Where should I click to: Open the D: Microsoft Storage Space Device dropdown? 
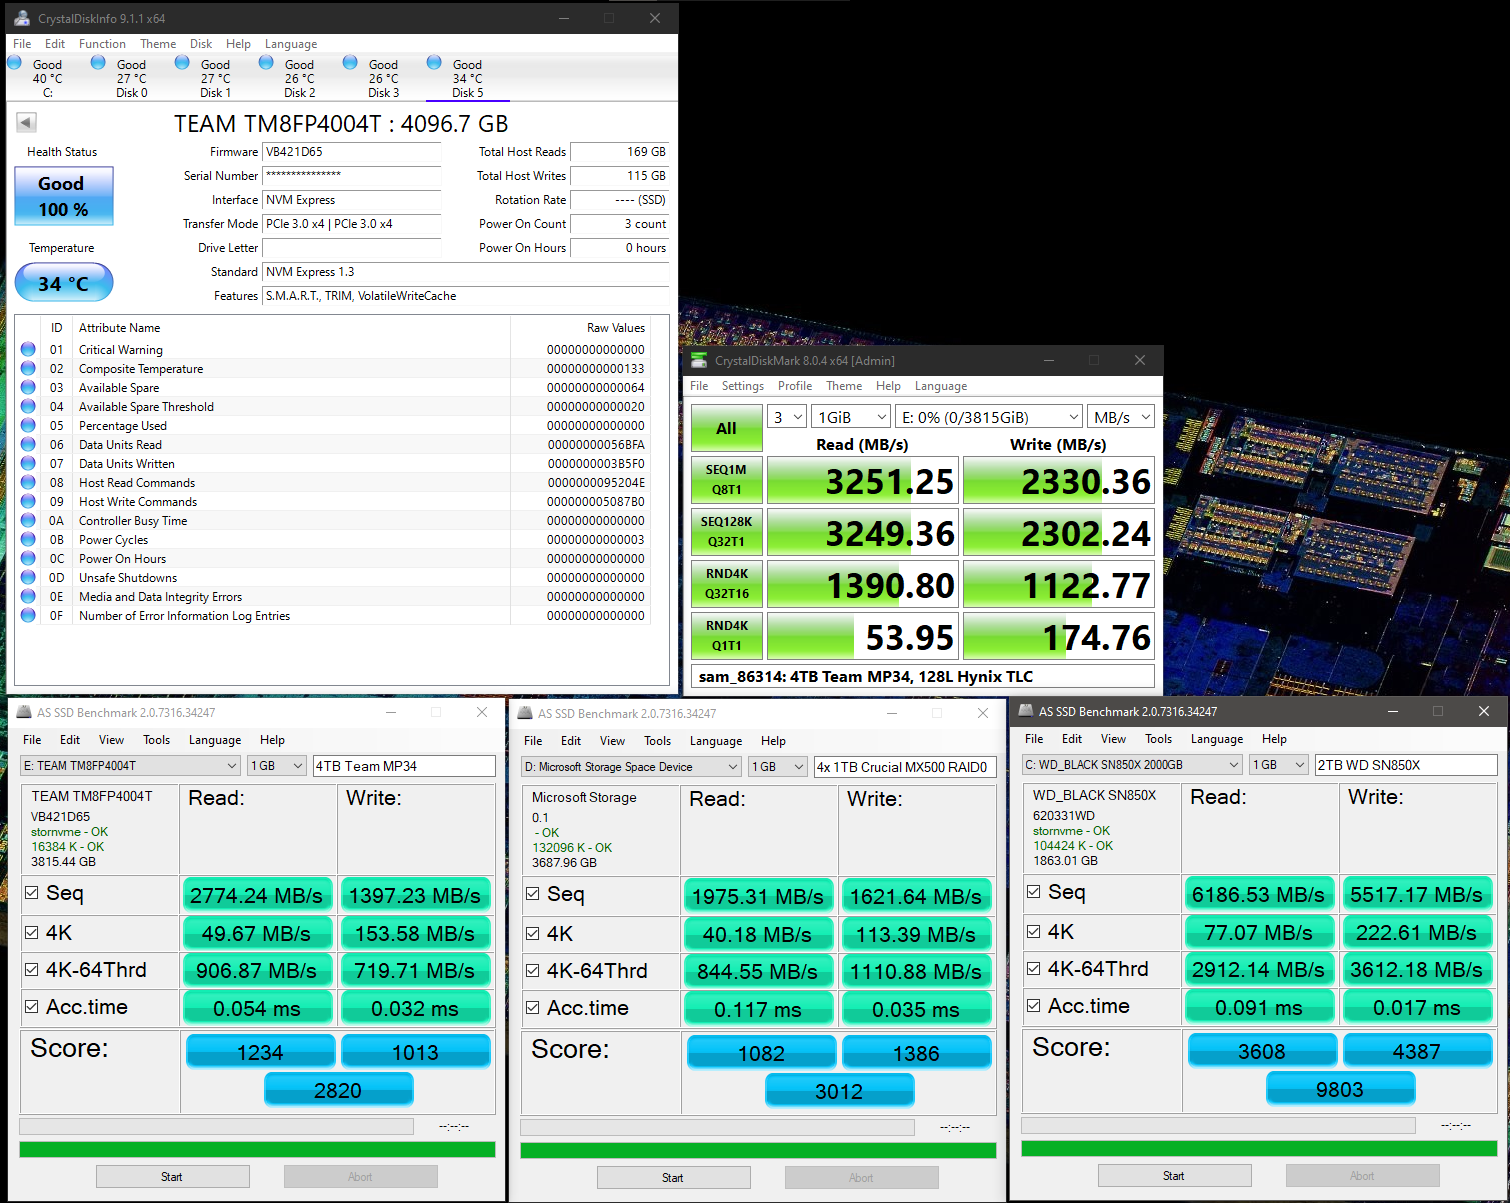point(632,767)
